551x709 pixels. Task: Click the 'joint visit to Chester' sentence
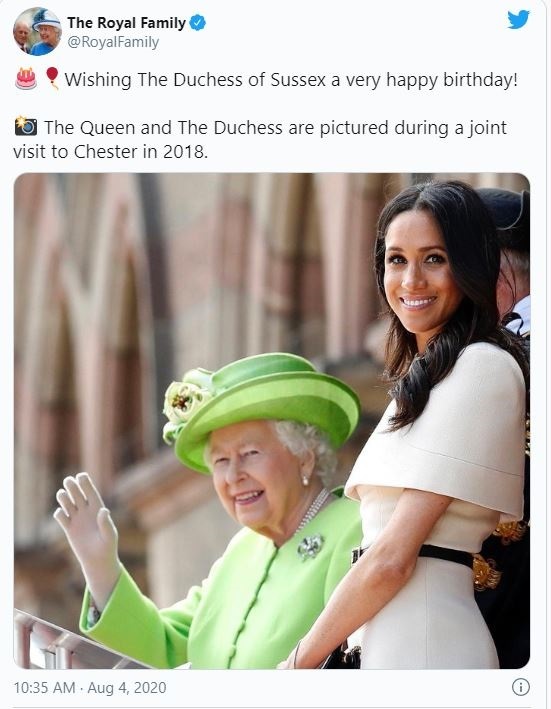click(x=259, y=139)
